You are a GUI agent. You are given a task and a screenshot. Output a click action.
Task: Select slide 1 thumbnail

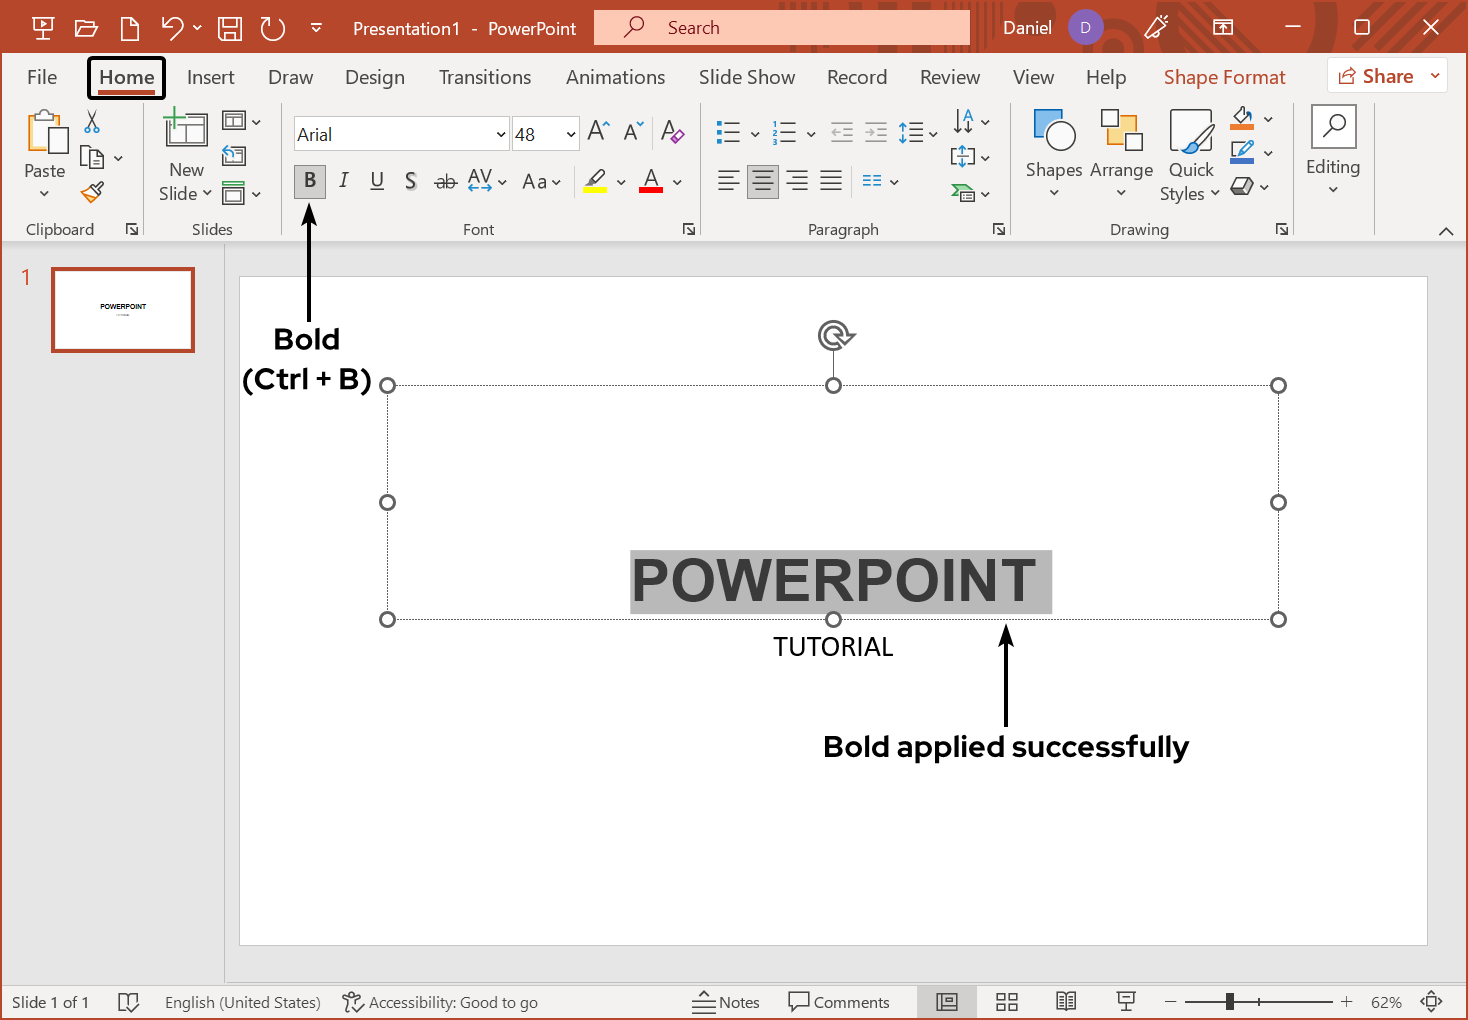click(123, 310)
